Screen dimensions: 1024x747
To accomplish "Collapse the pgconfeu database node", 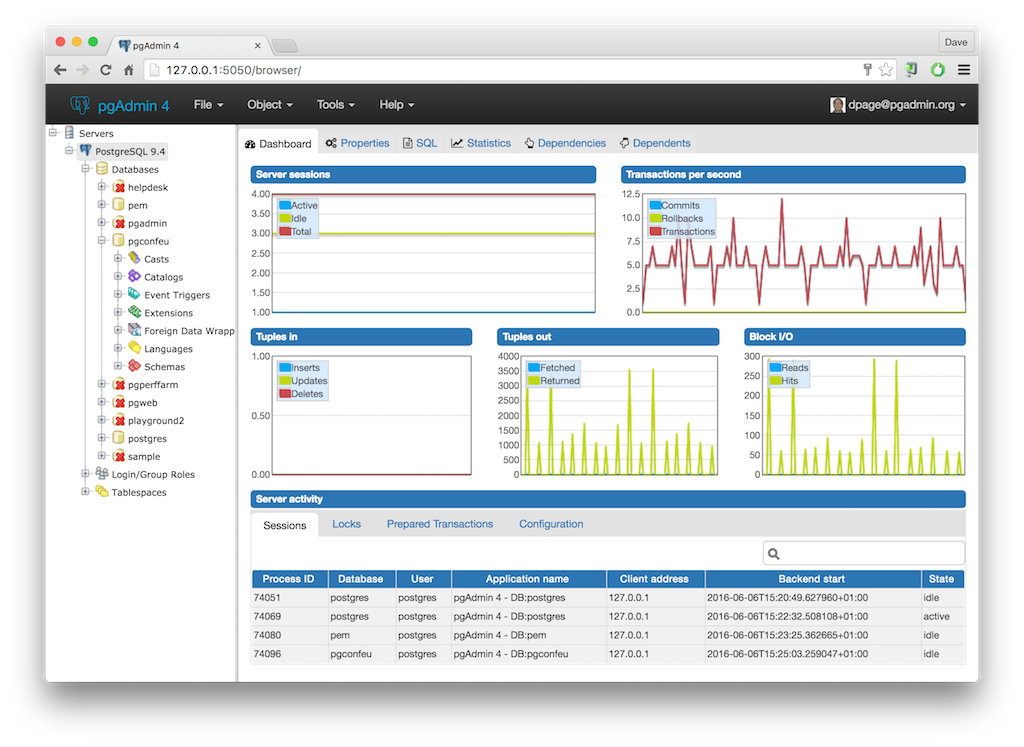I will pyautogui.click(x=102, y=240).
